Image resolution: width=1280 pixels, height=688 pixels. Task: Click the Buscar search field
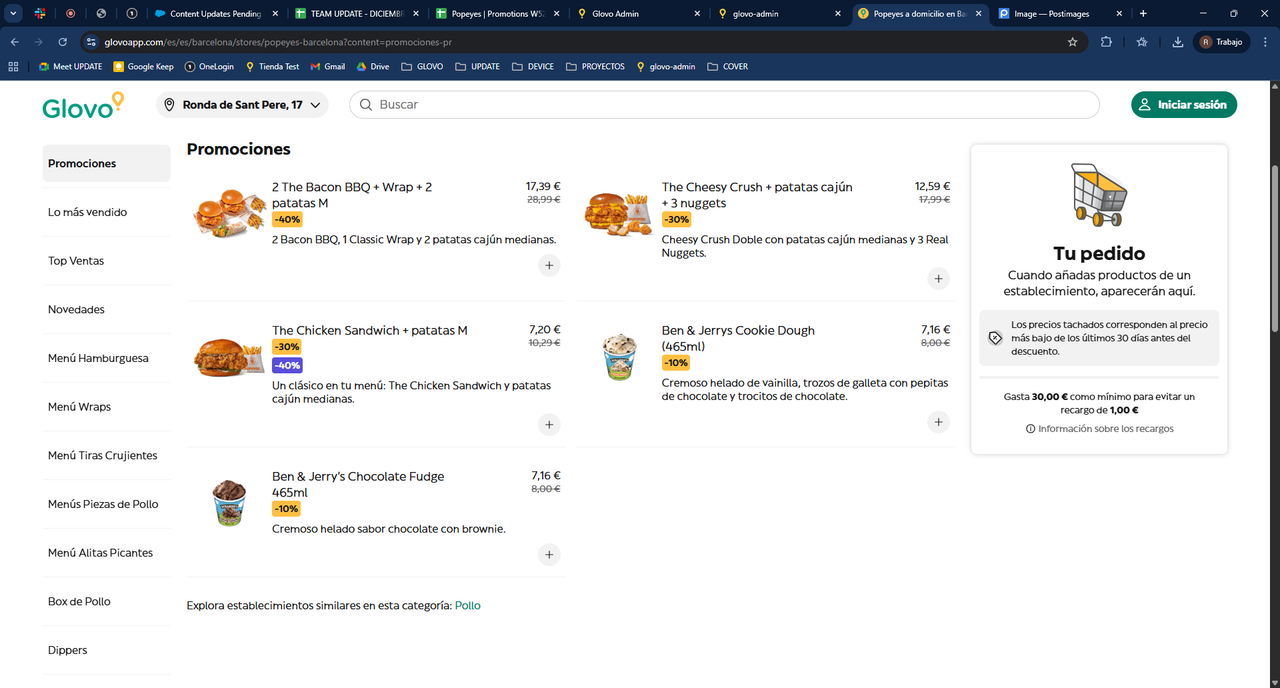tap(724, 105)
